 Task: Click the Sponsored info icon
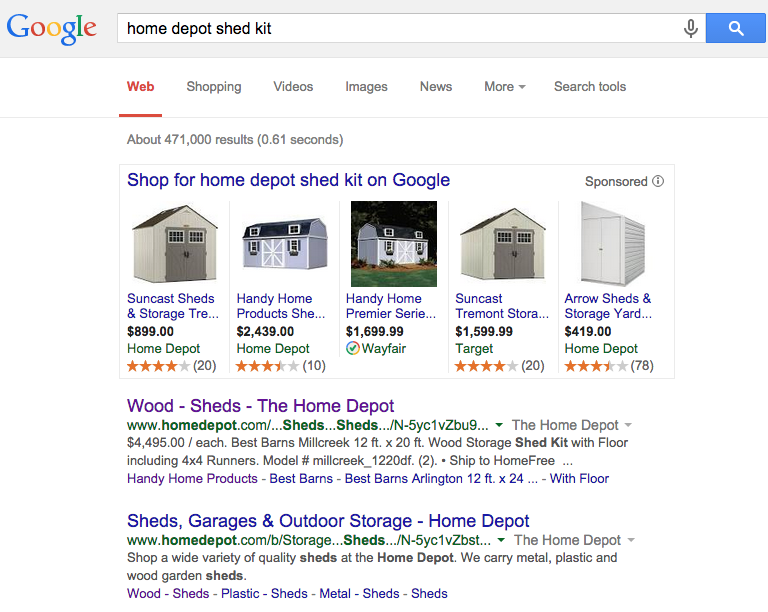pyautogui.click(x=658, y=182)
